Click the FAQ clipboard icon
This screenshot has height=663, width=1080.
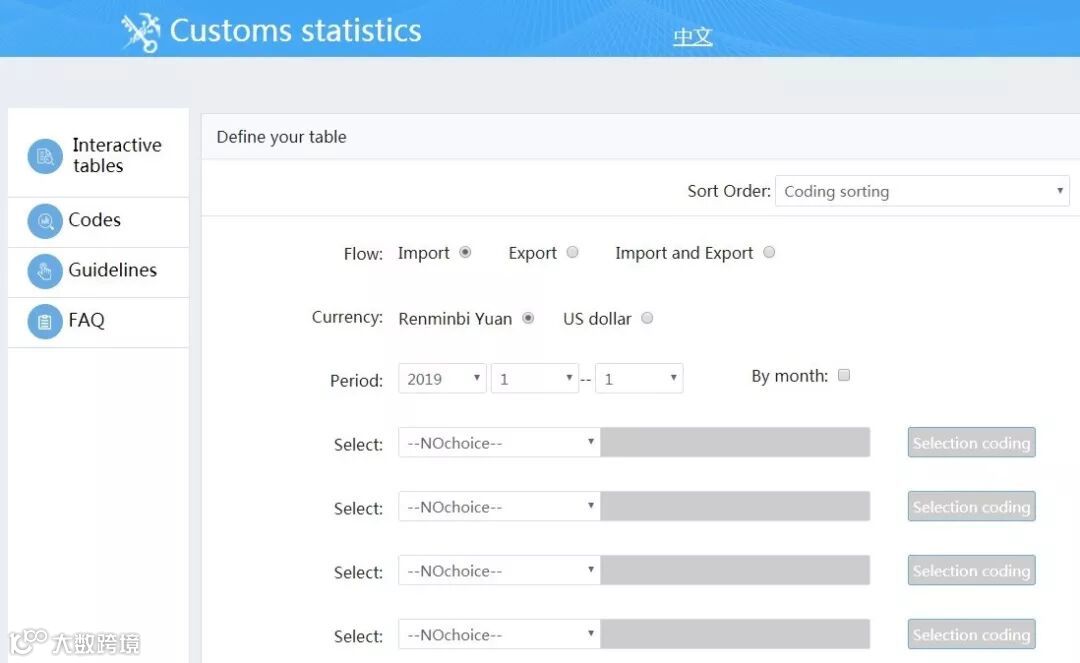click(45, 321)
